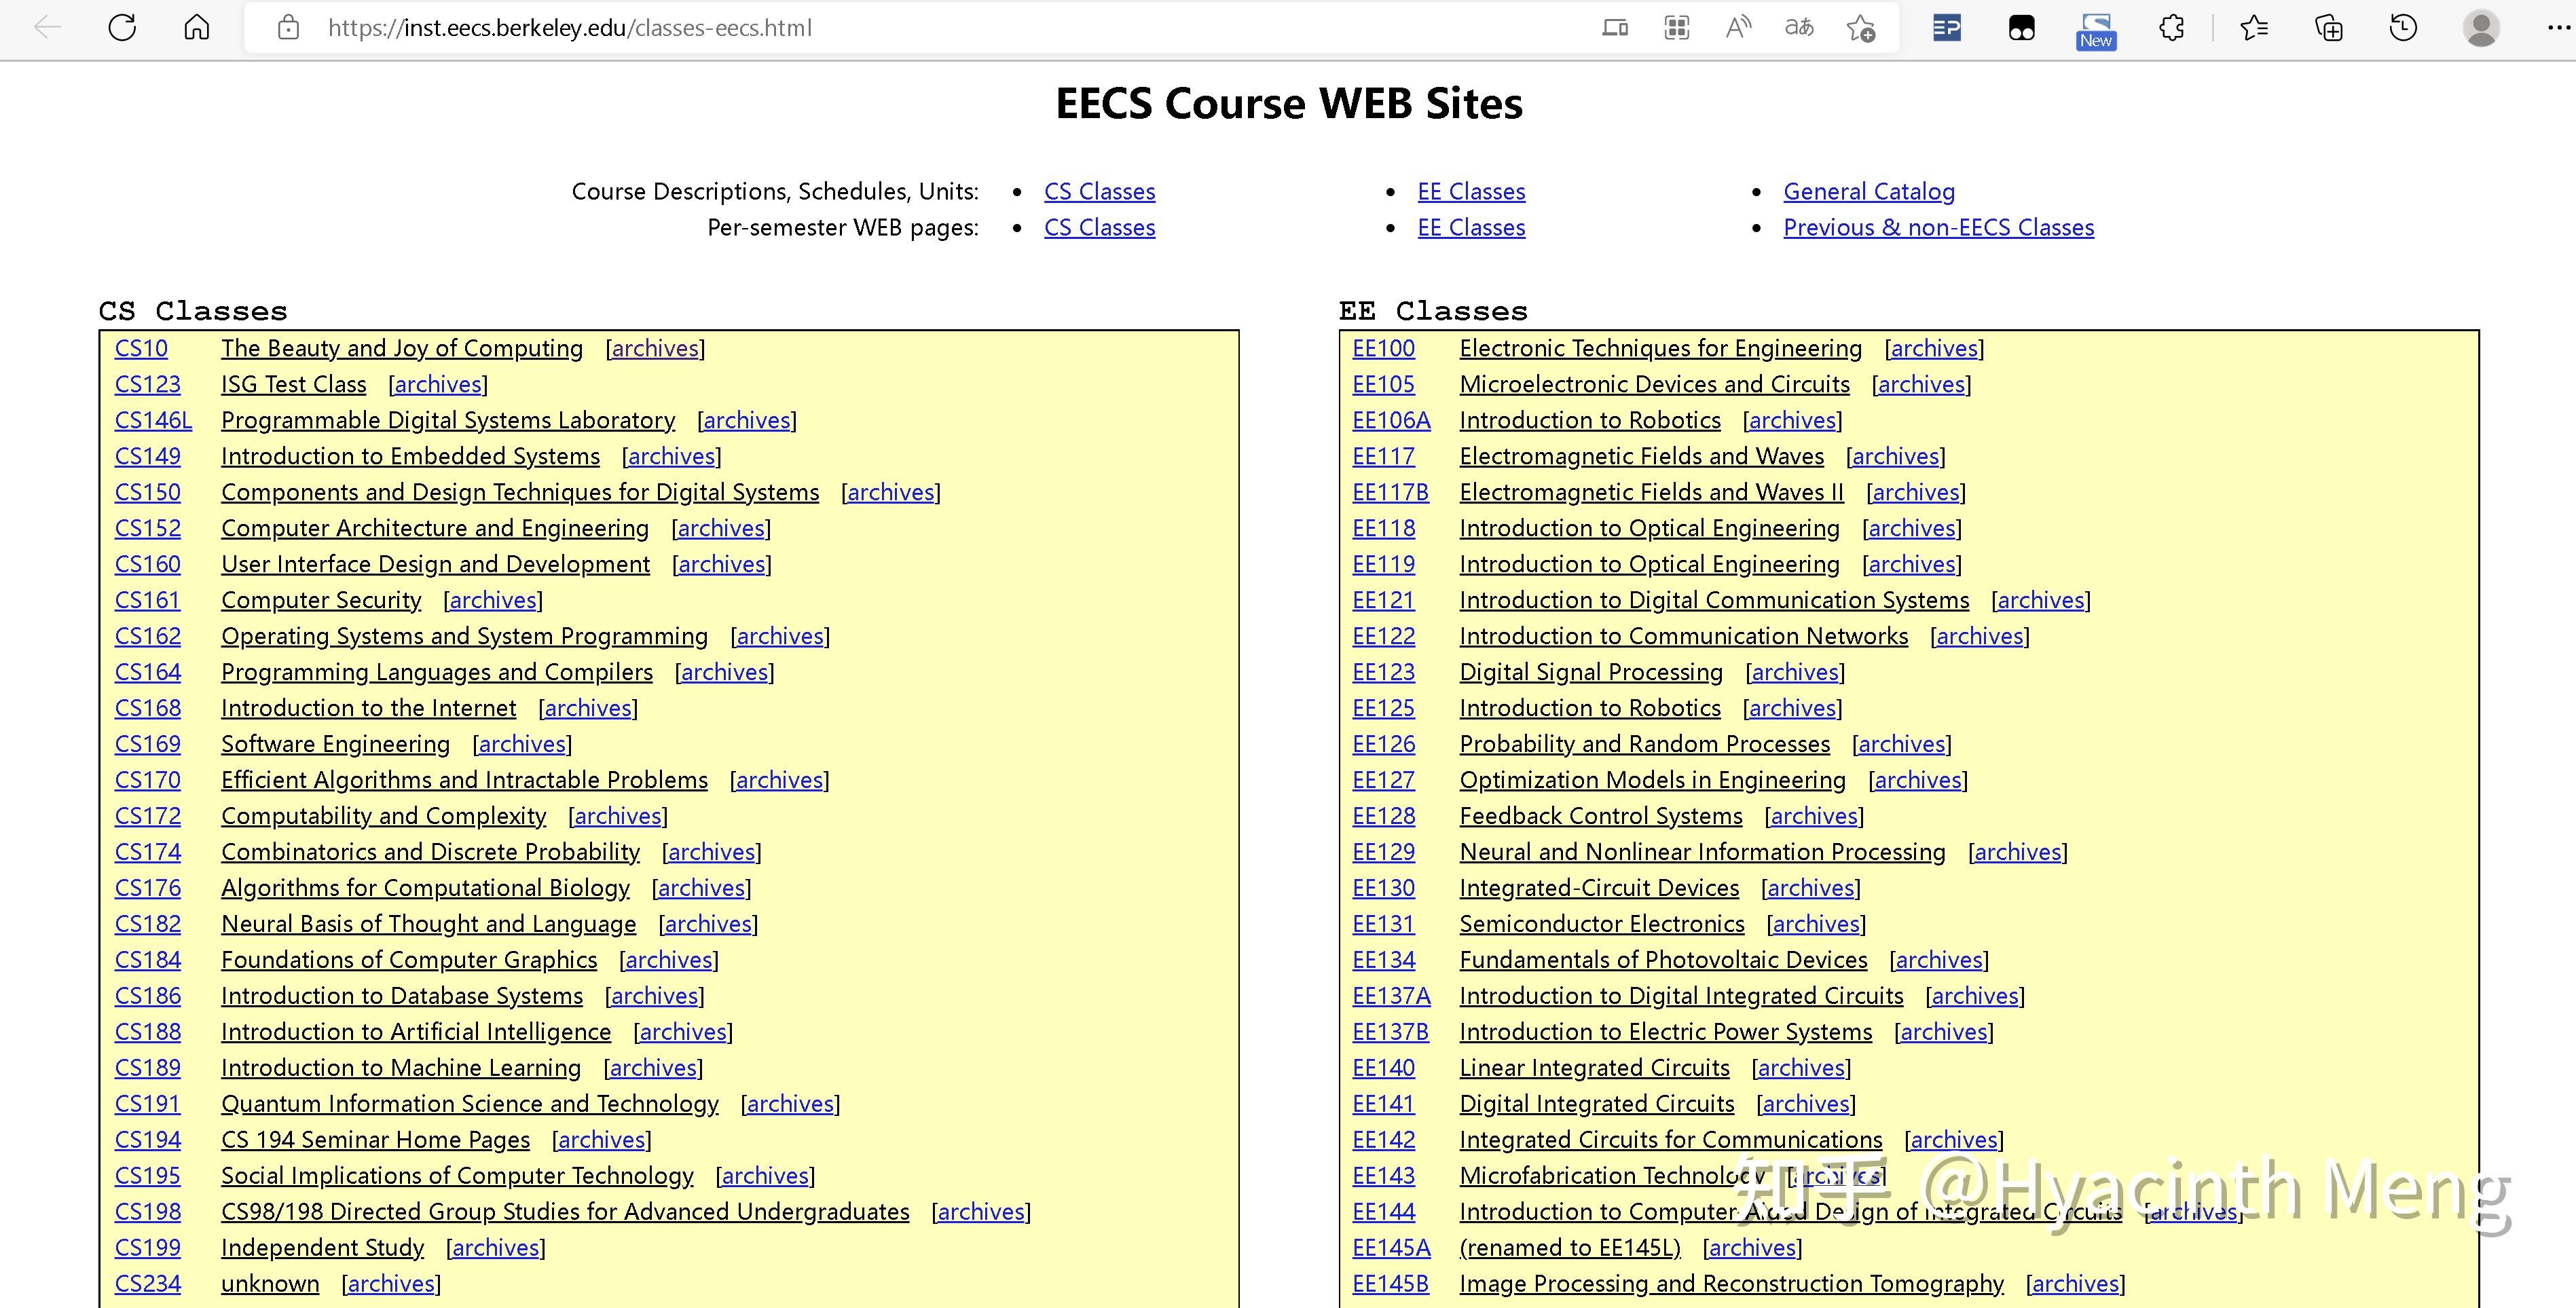
Task: Click the EE126 course code link
Action: [1383, 744]
